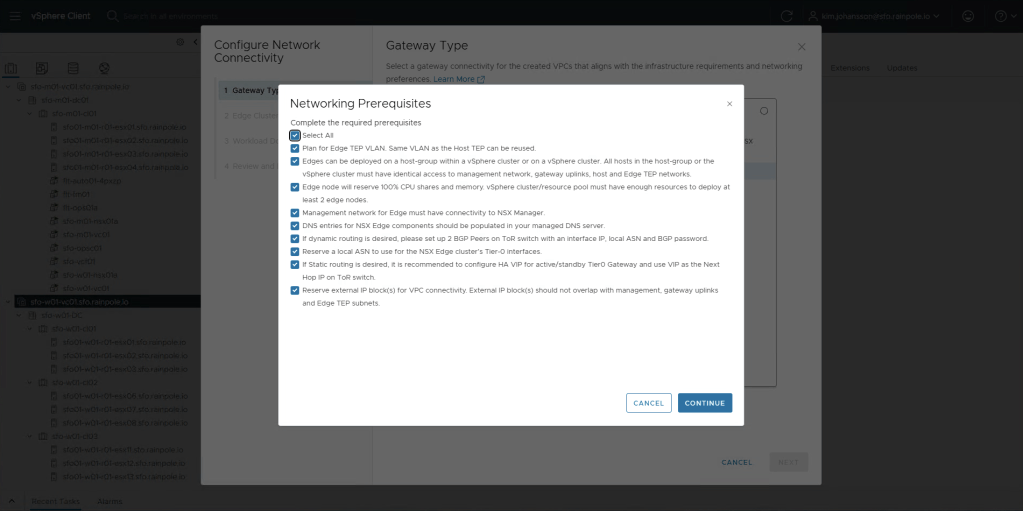Open the kim.johansson user account dropdown

tap(875, 16)
